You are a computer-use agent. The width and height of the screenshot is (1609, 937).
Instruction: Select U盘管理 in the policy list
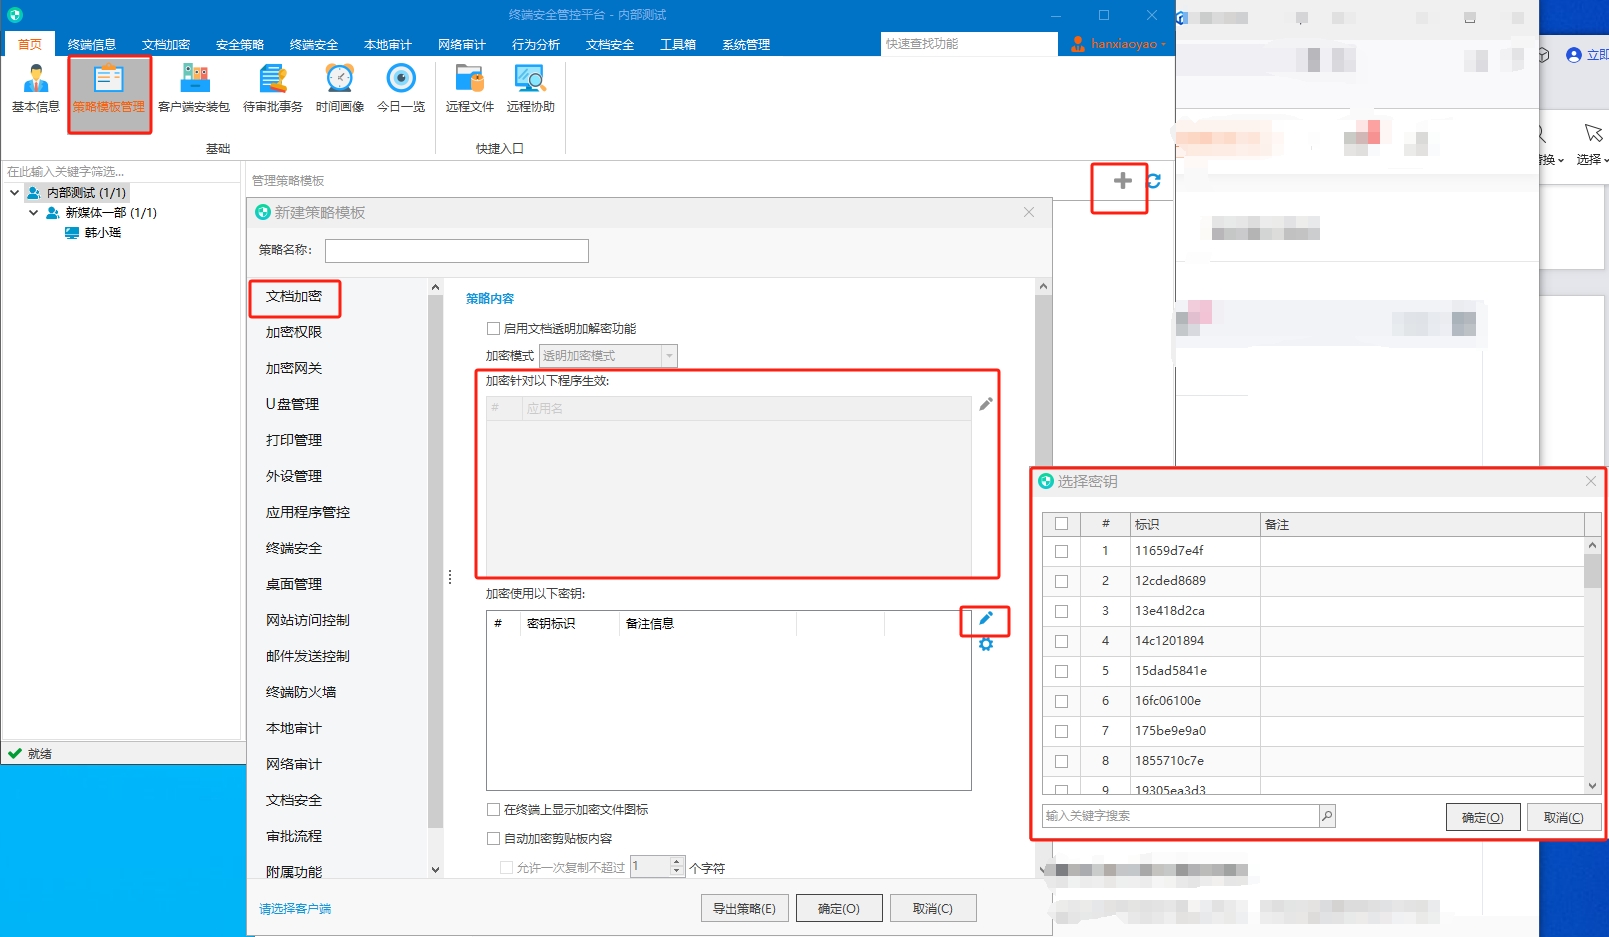[292, 404]
